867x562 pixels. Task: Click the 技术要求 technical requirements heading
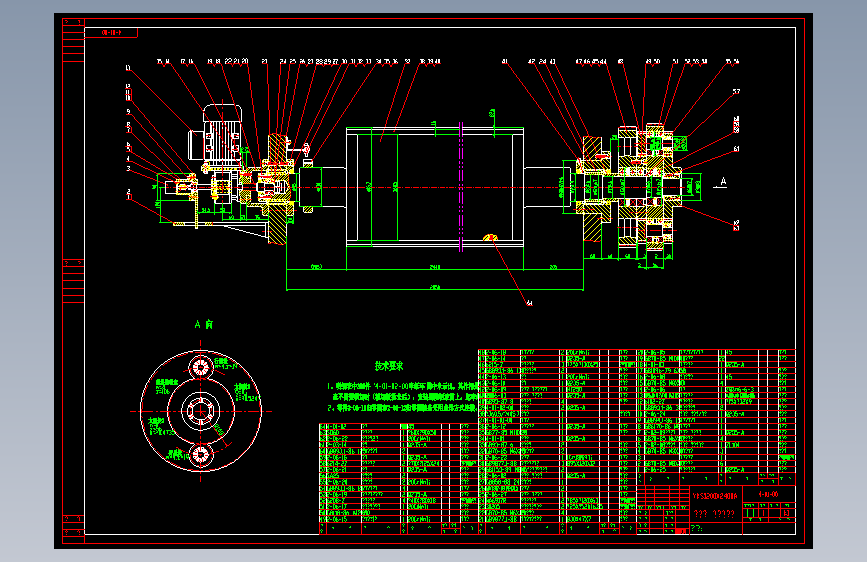389,366
